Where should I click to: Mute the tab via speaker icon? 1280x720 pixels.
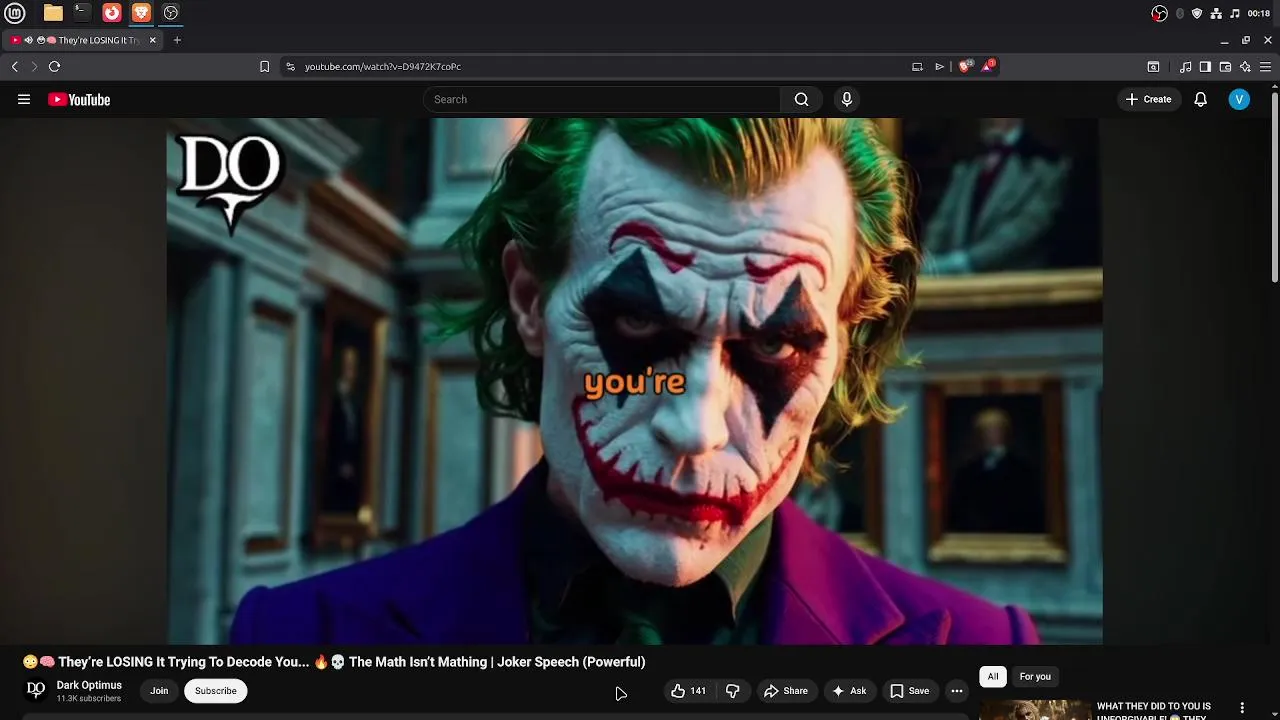coord(29,40)
